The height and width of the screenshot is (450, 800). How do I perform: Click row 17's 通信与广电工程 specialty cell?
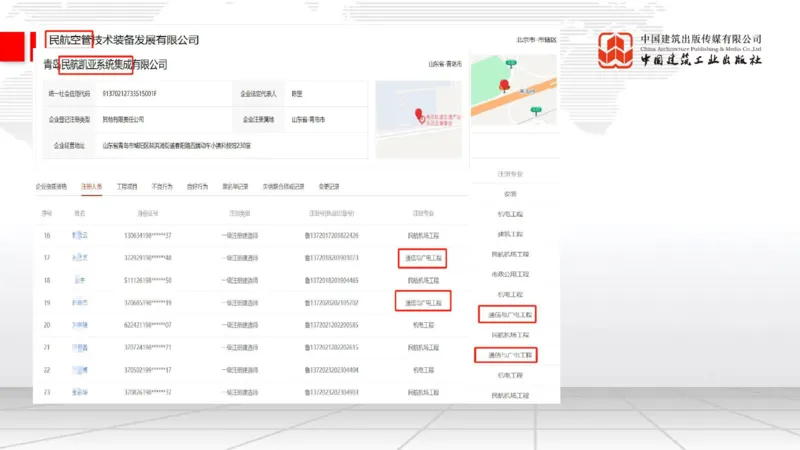pyautogui.click(x=423, y=258)
